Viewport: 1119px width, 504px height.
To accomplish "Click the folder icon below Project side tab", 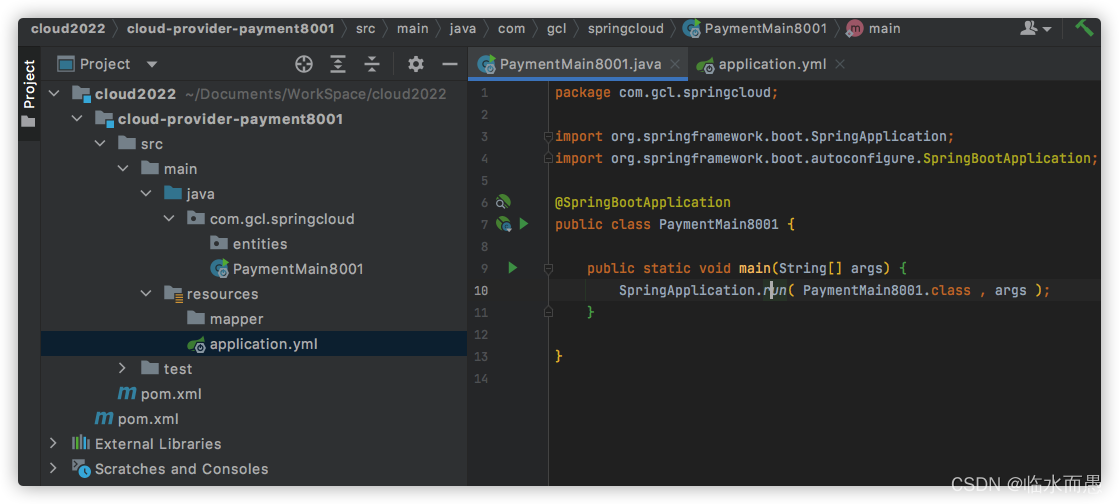I will coord(29,122).
